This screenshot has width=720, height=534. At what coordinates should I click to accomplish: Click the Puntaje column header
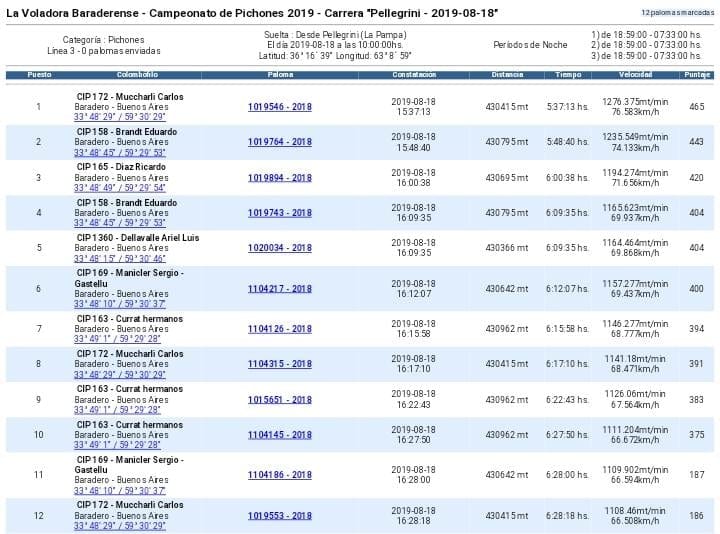tap(697, 75)
